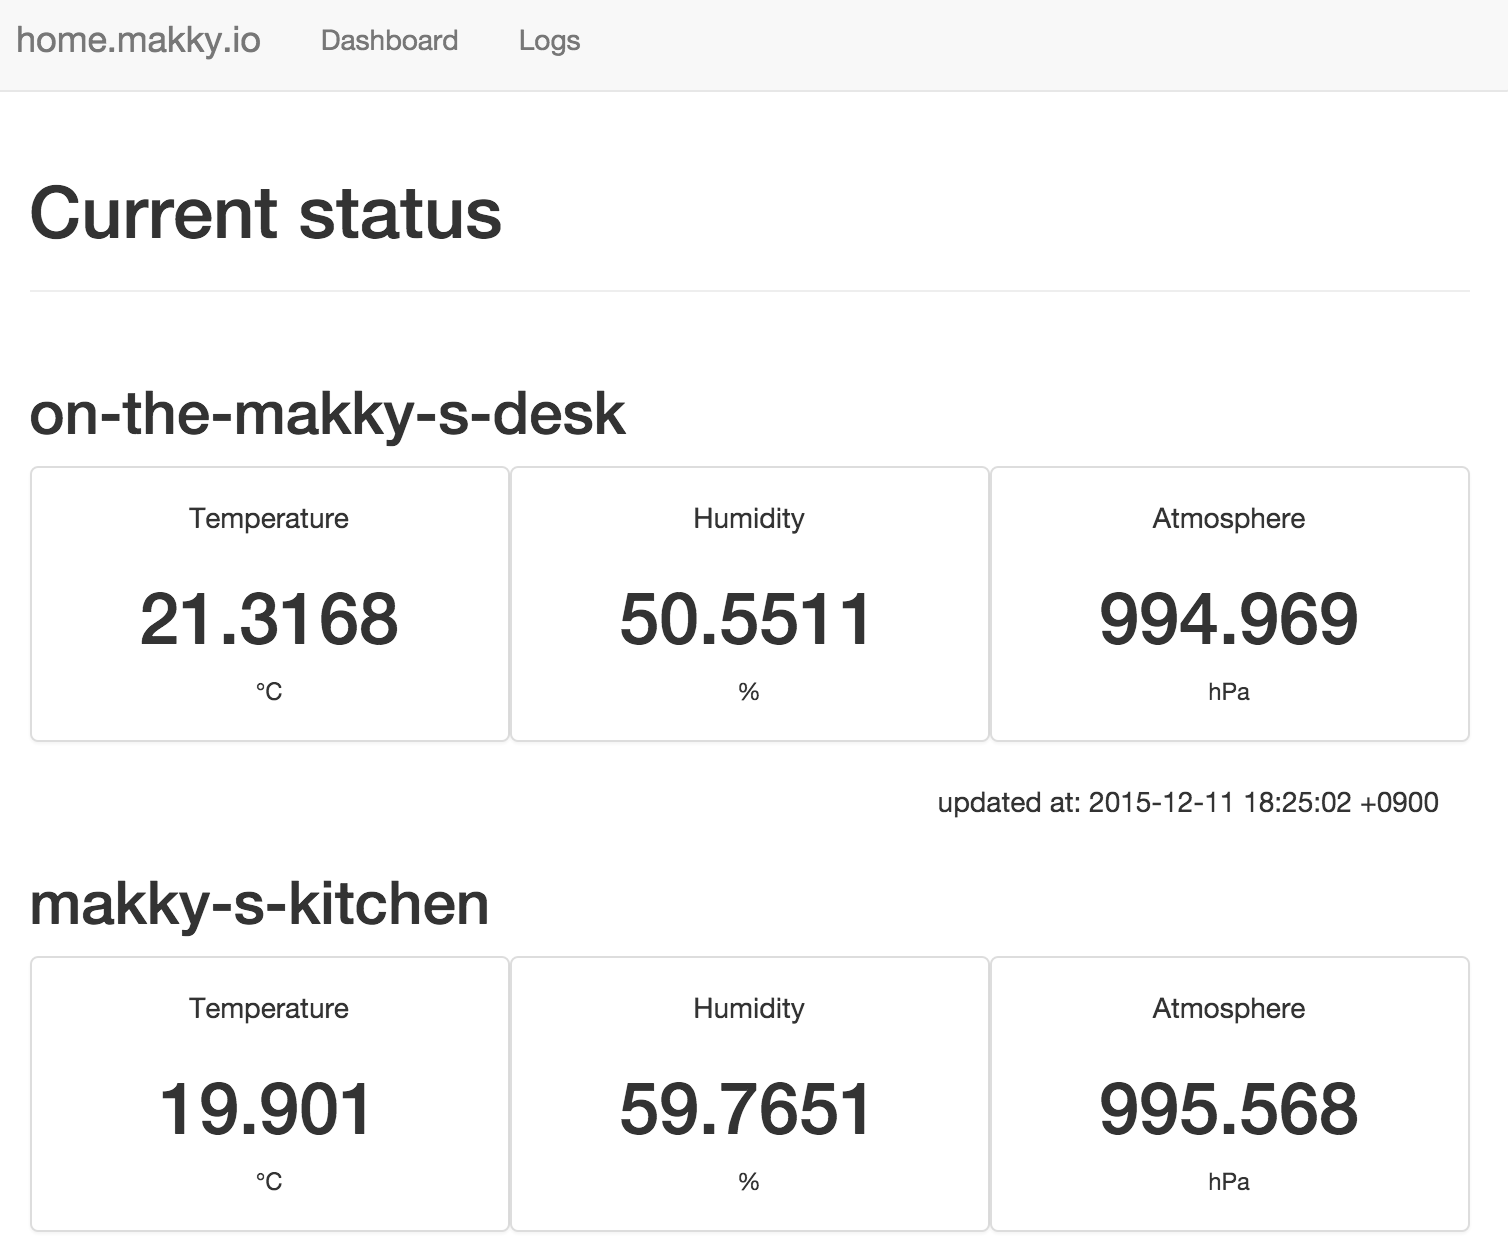Click the updated at timestamp text
The height and width of the screenshot is (1248, 1508).
point(1188,803)
